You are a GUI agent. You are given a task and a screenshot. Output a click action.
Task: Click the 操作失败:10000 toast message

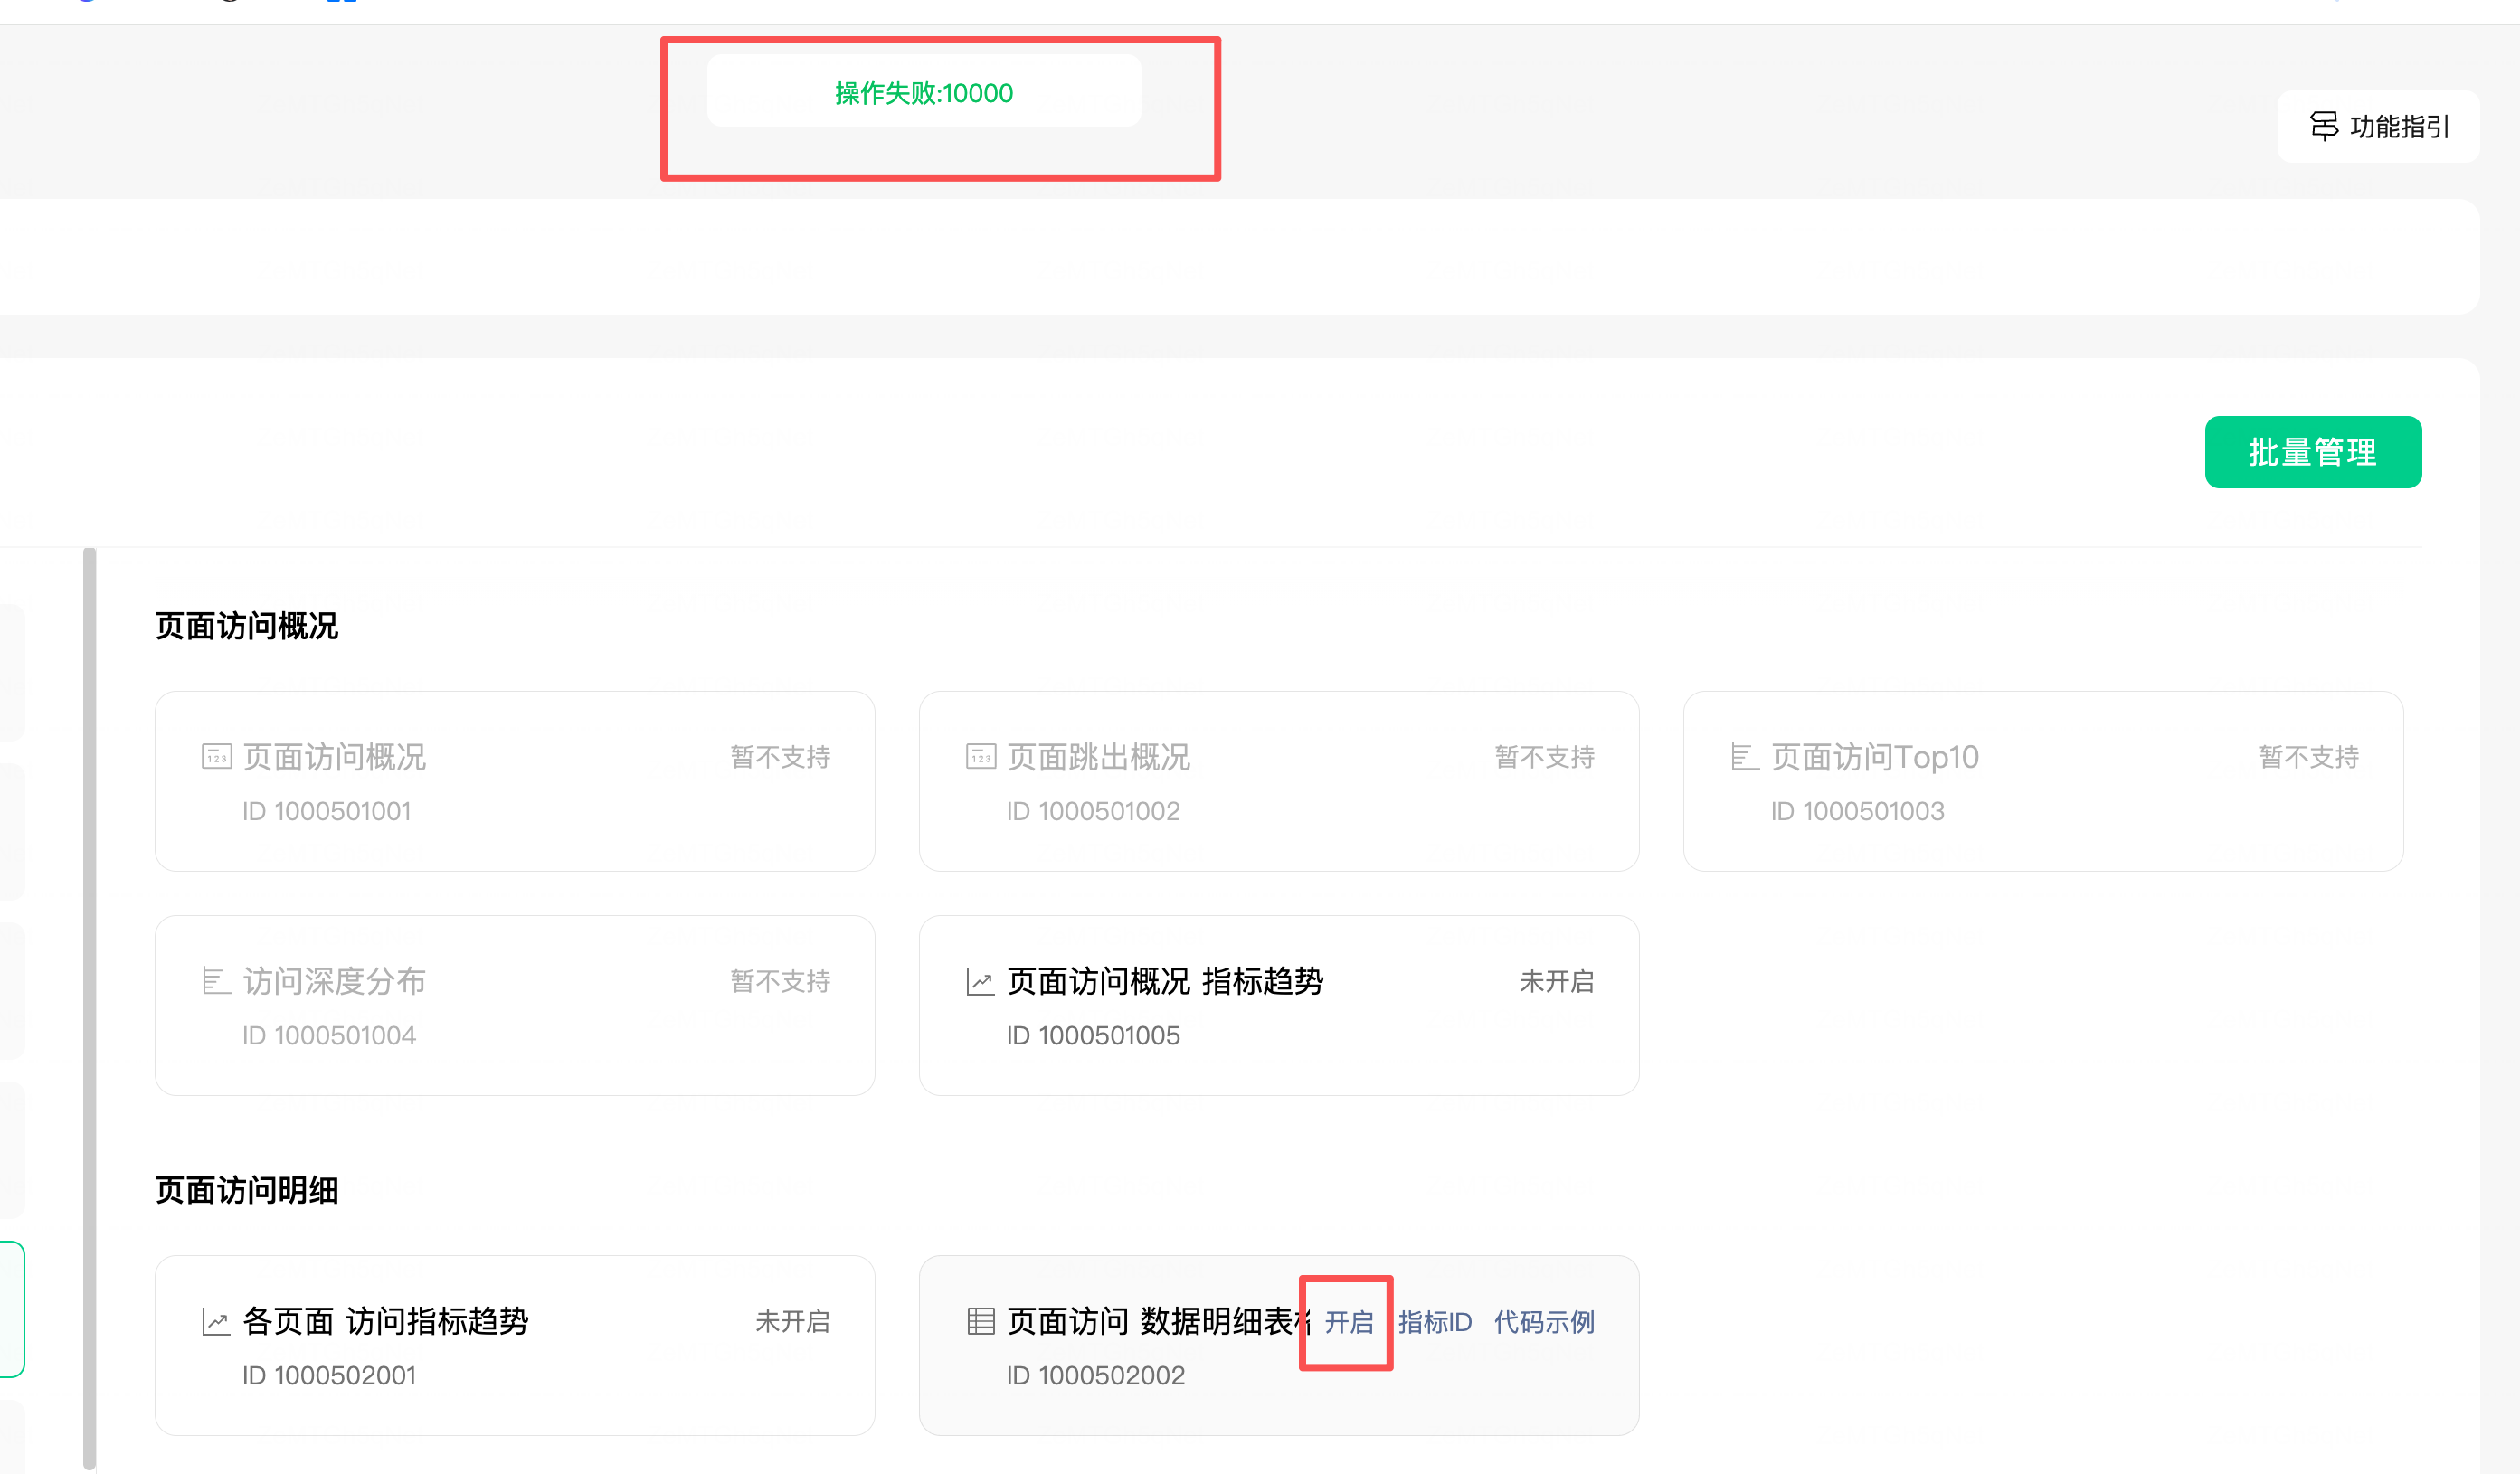(923, 93)
